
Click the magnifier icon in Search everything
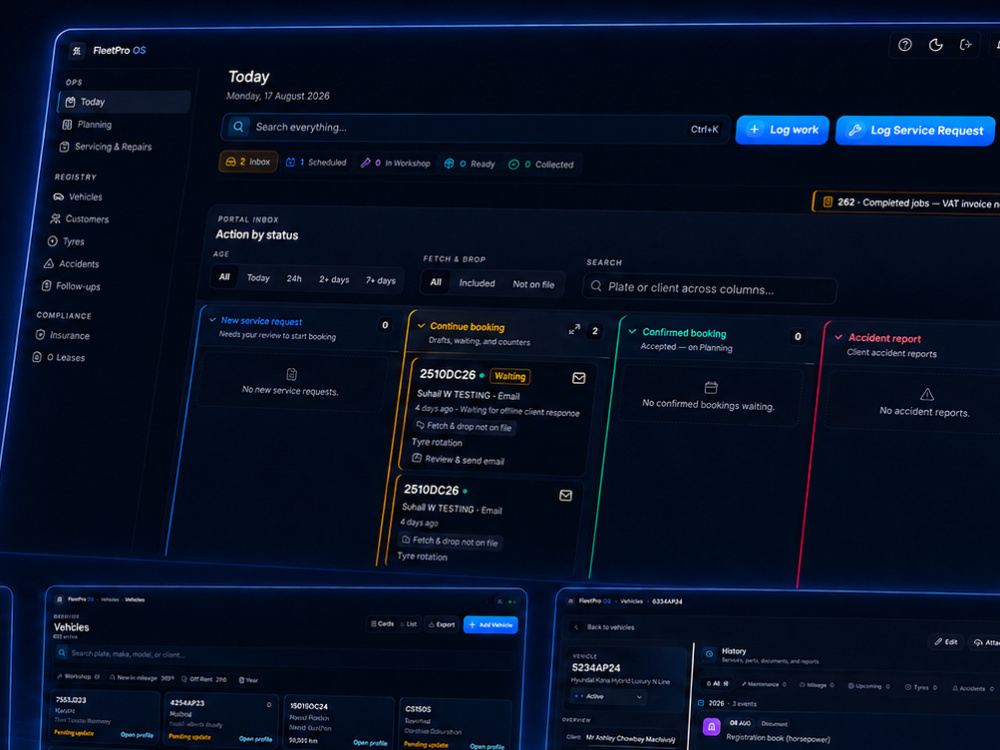tap(238, 126)
